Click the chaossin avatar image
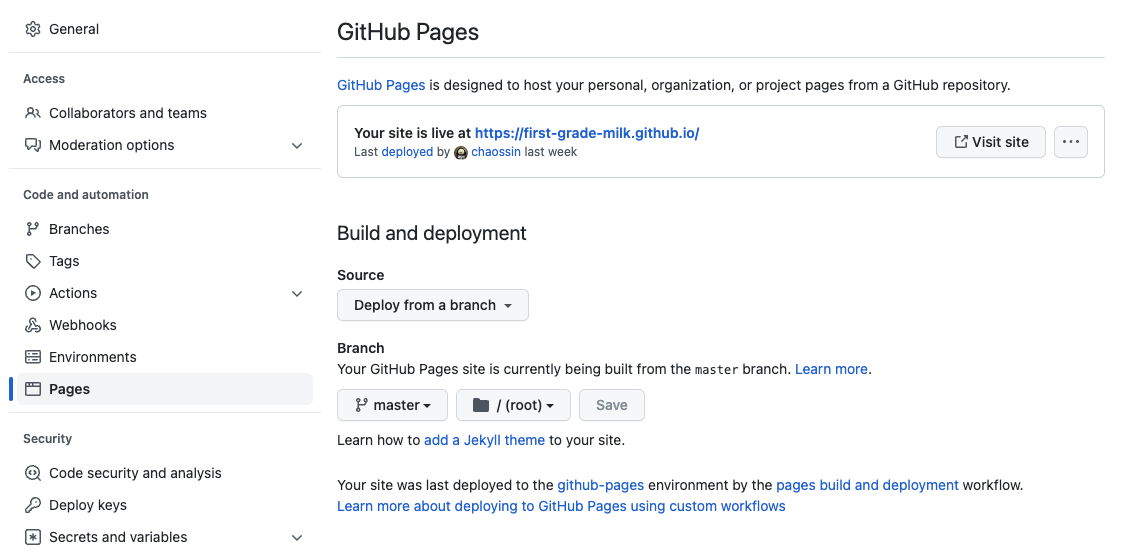Screen dimensions: 1121x554 pos(461,152)
